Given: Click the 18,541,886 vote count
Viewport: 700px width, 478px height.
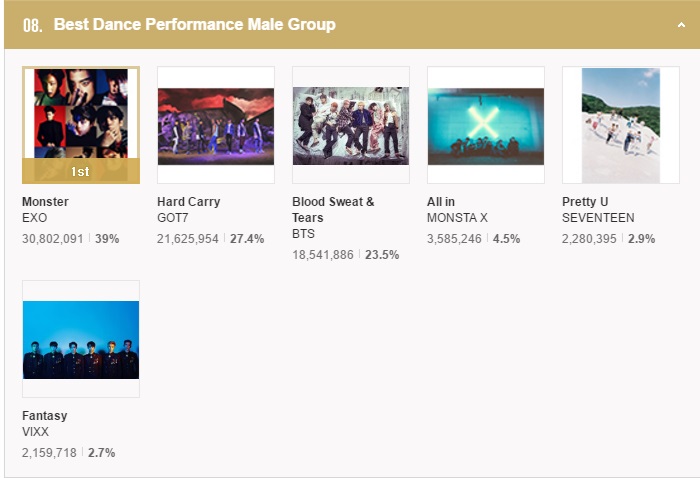Looking at the screenshot, I should point(323,255).
